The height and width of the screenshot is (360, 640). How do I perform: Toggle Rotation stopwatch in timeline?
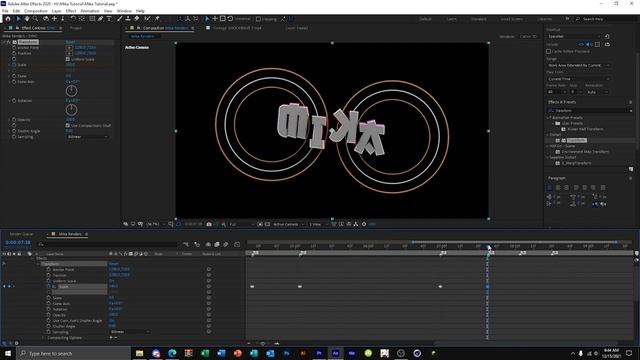(49, 309)
